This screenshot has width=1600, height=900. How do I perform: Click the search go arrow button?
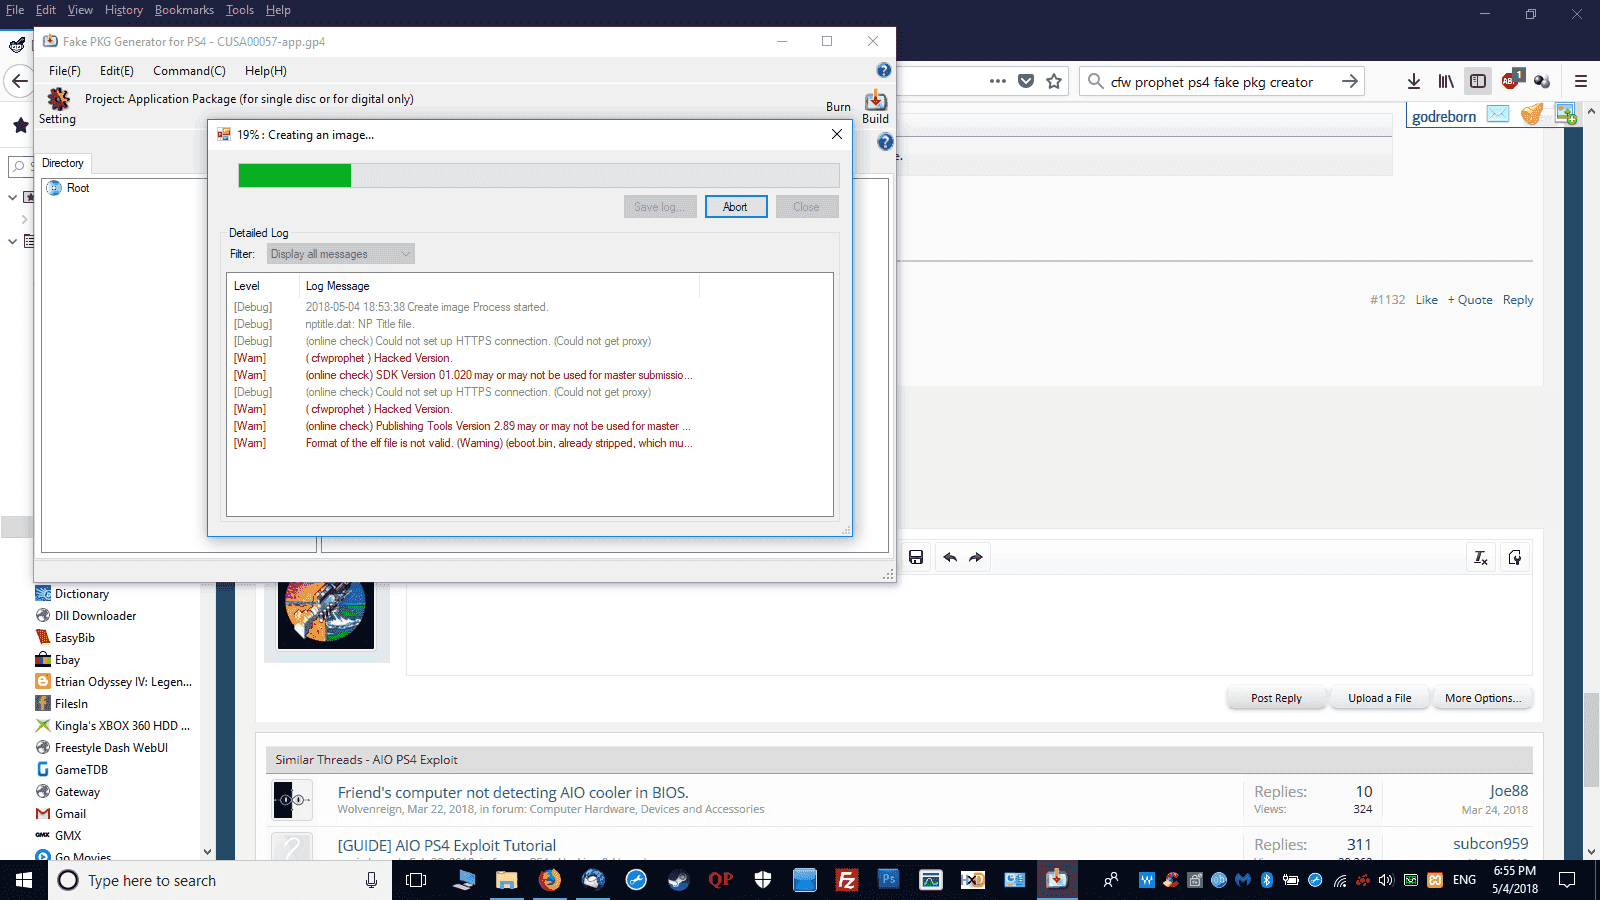pos(1350,81)
